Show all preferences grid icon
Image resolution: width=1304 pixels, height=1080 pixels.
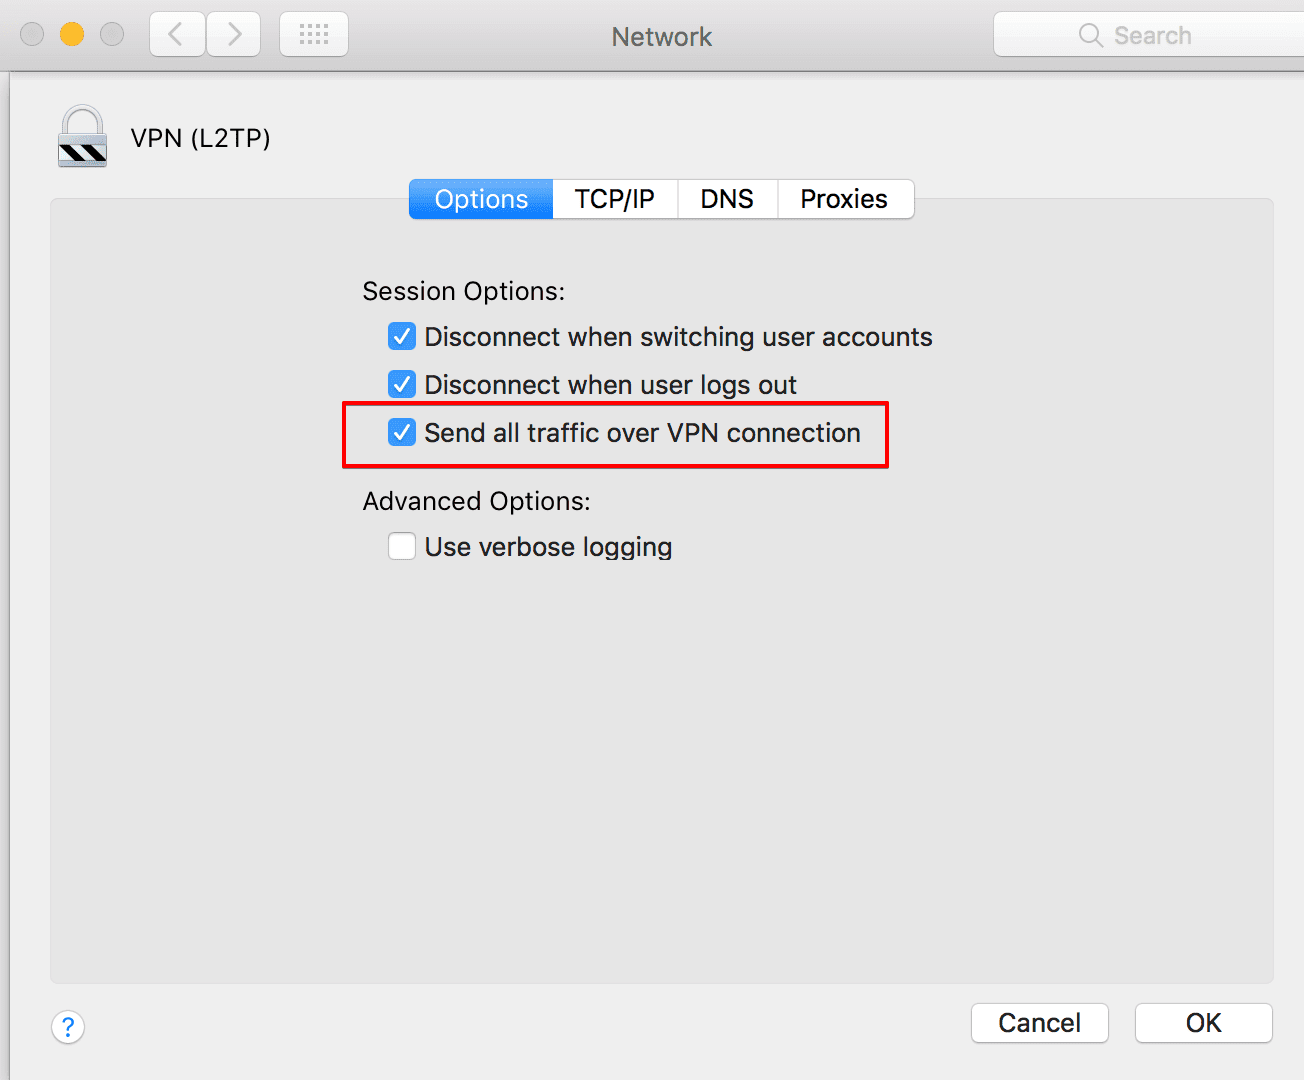(x=314, y=35)
